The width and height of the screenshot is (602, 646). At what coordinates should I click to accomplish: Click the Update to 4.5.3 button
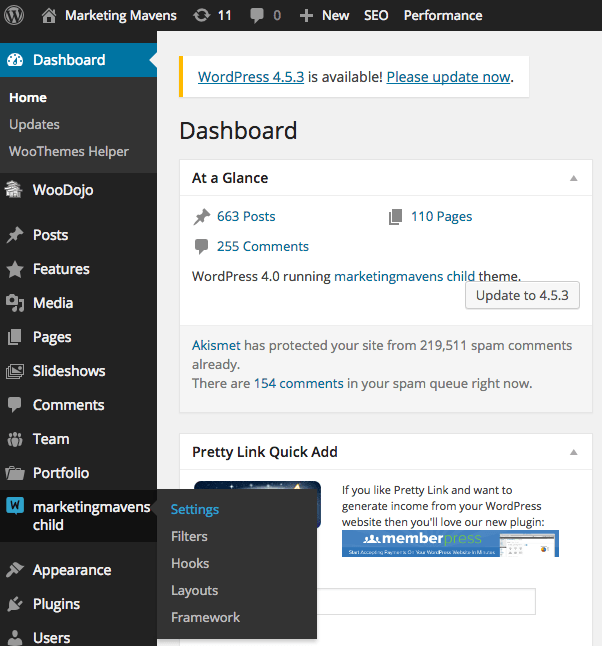522,295
